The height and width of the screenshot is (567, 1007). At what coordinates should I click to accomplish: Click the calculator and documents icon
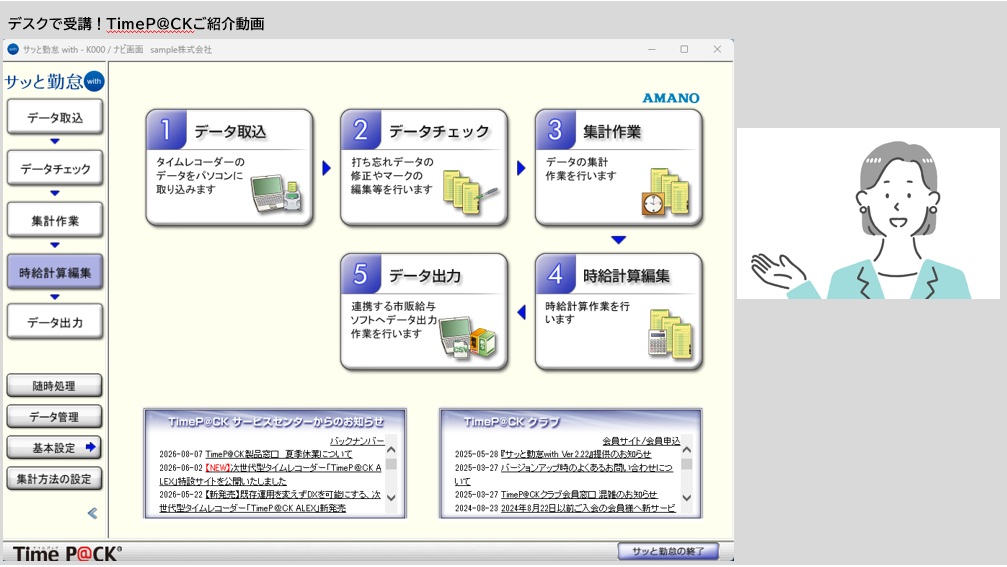pos(670,334)
